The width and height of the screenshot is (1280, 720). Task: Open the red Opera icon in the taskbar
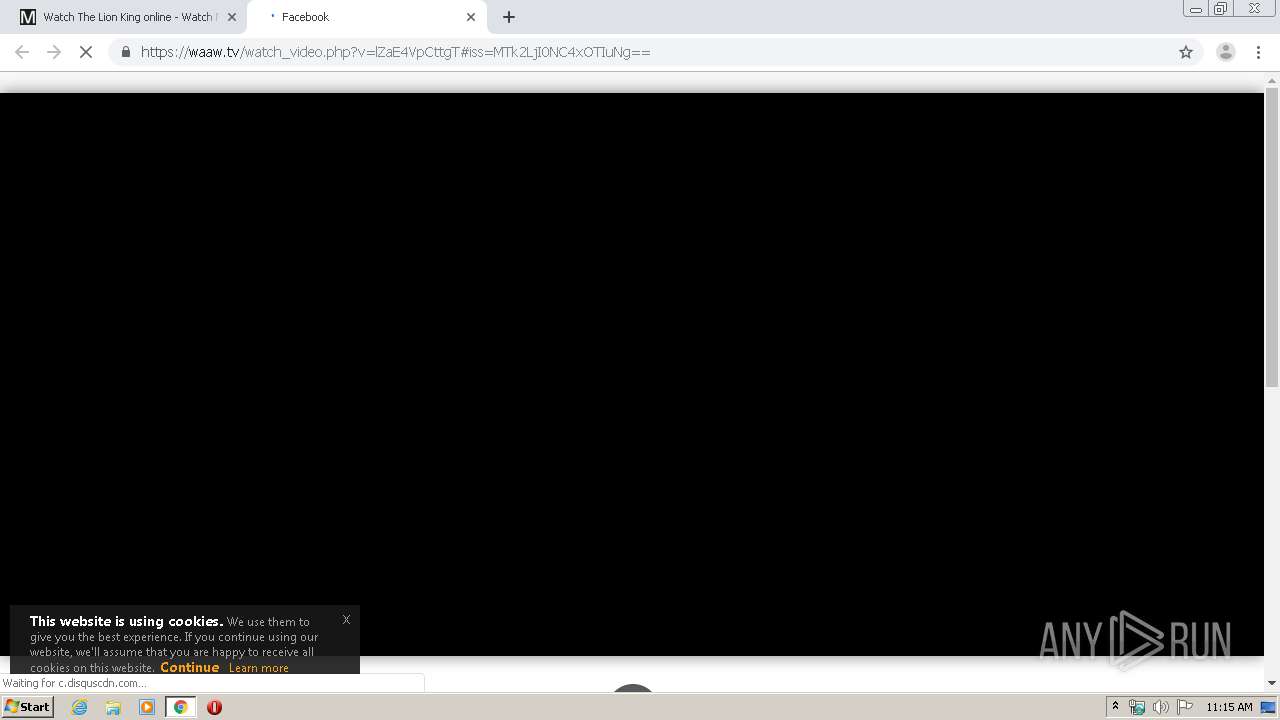[x=214, y=707]
